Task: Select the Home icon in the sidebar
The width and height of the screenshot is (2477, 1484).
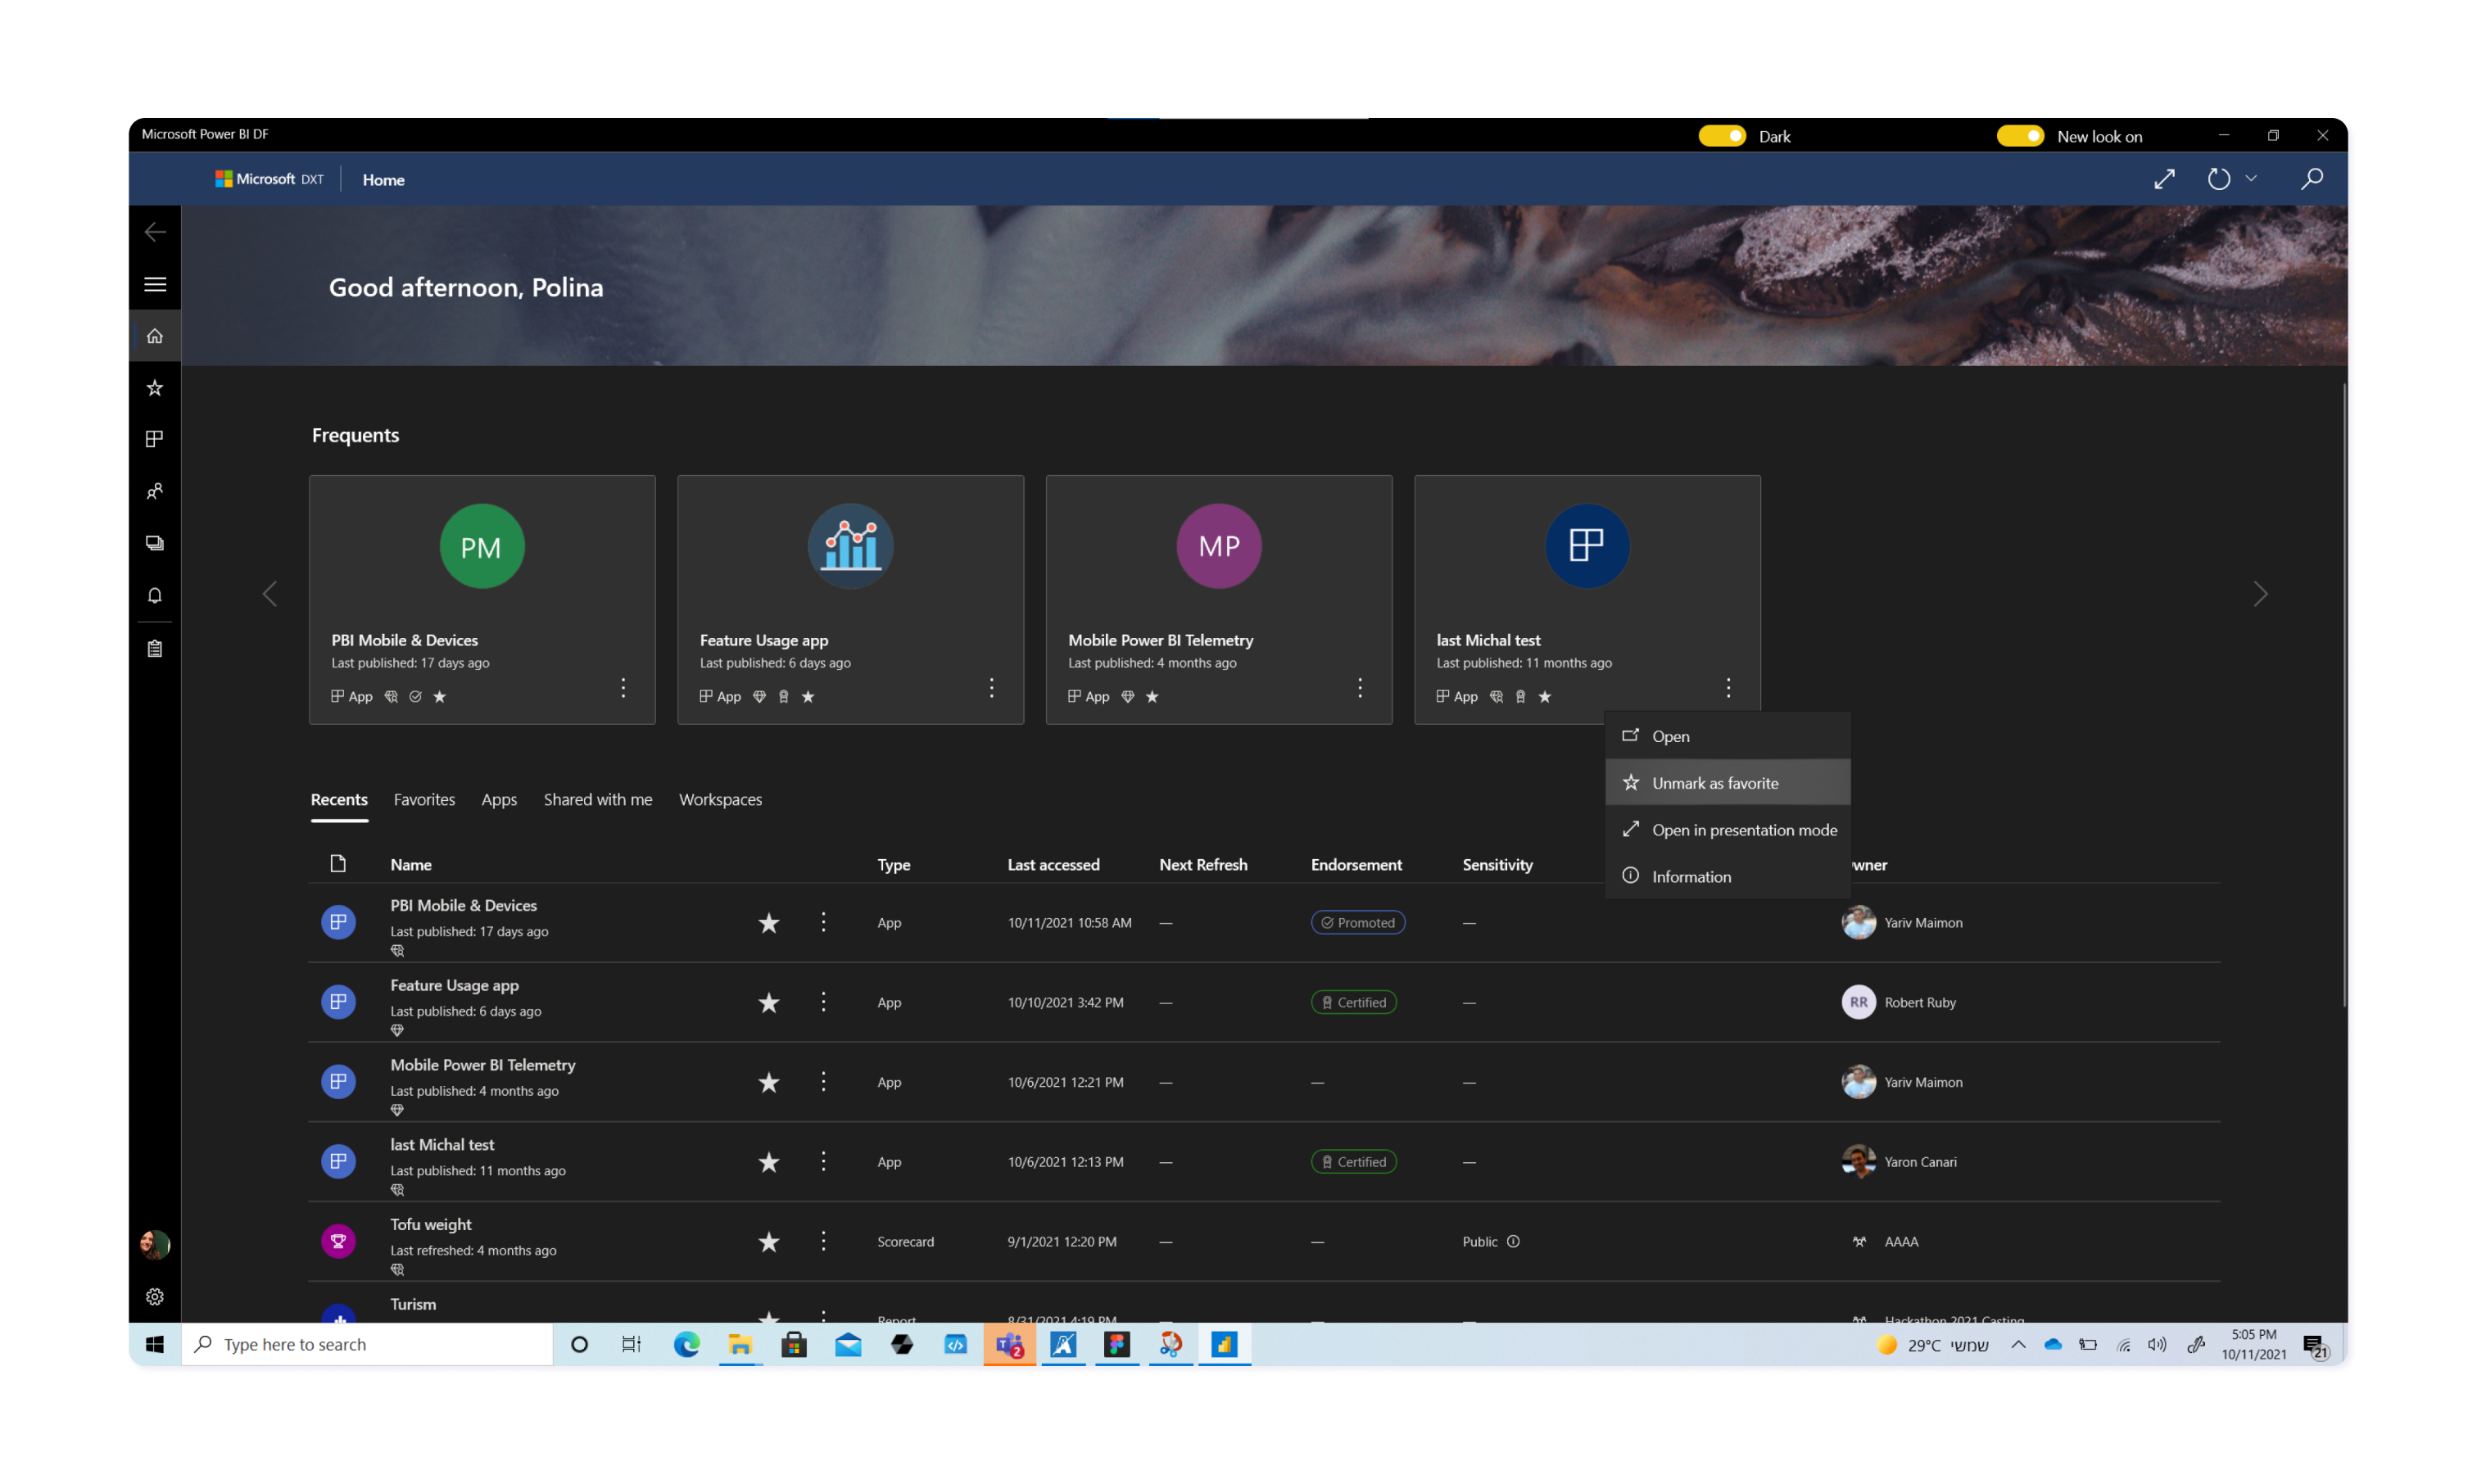Action: [x=155, y=336]
